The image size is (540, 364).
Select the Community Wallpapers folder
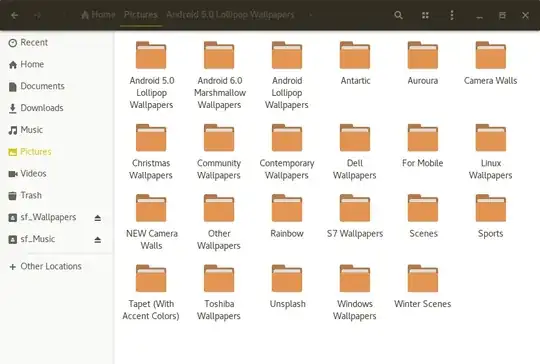(x=219, y=152)
